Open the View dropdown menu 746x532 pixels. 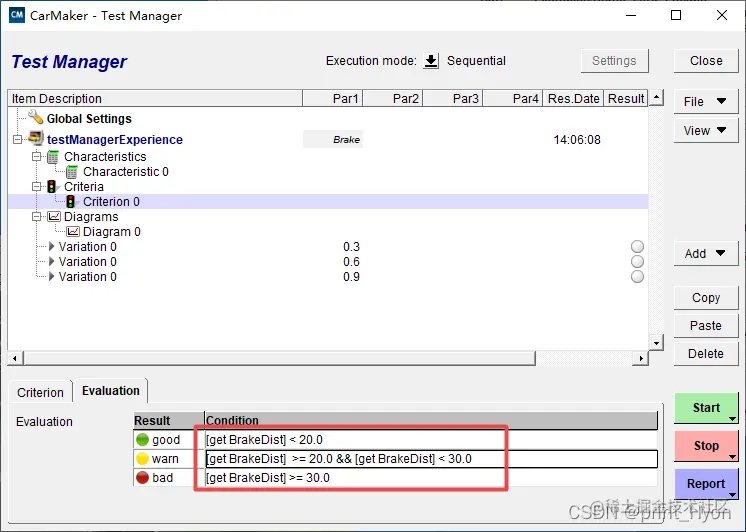coord(706,130)
